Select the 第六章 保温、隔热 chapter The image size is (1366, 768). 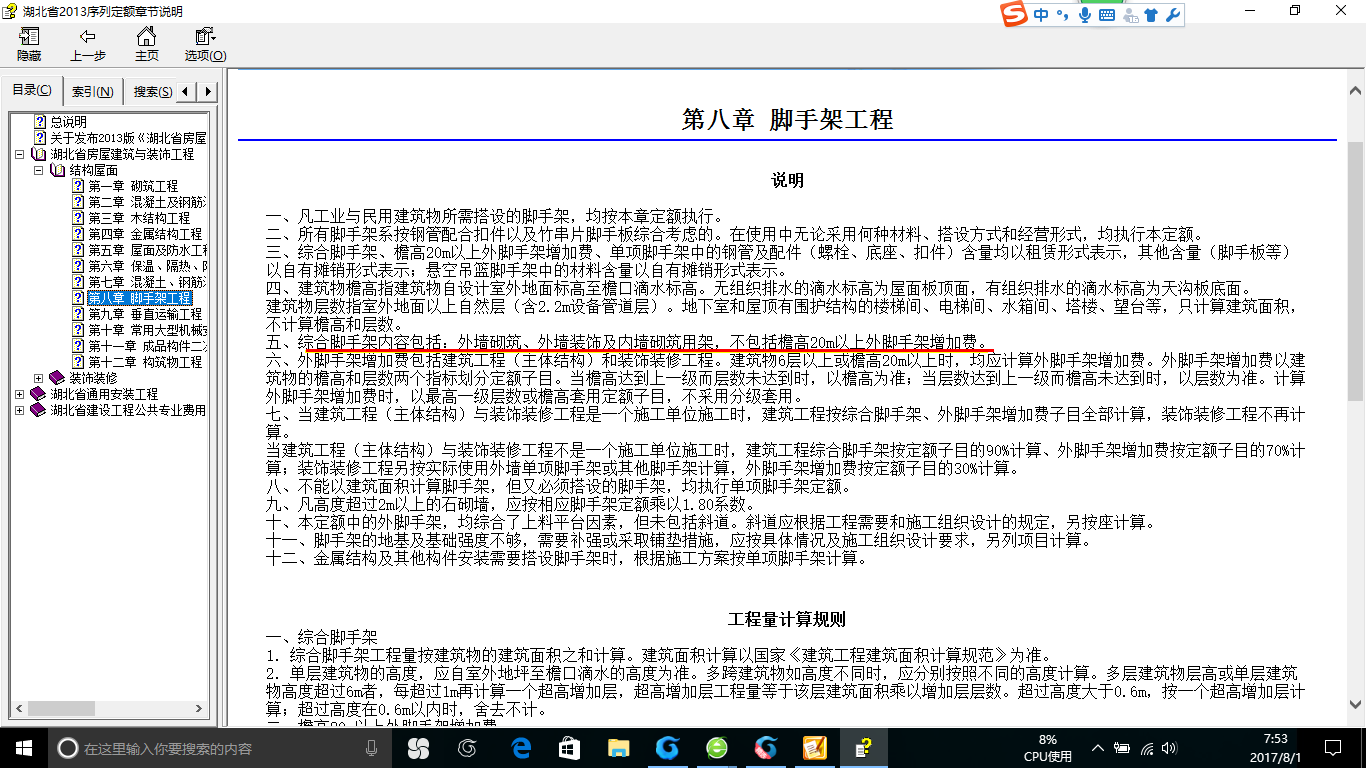tap(147, 266)
